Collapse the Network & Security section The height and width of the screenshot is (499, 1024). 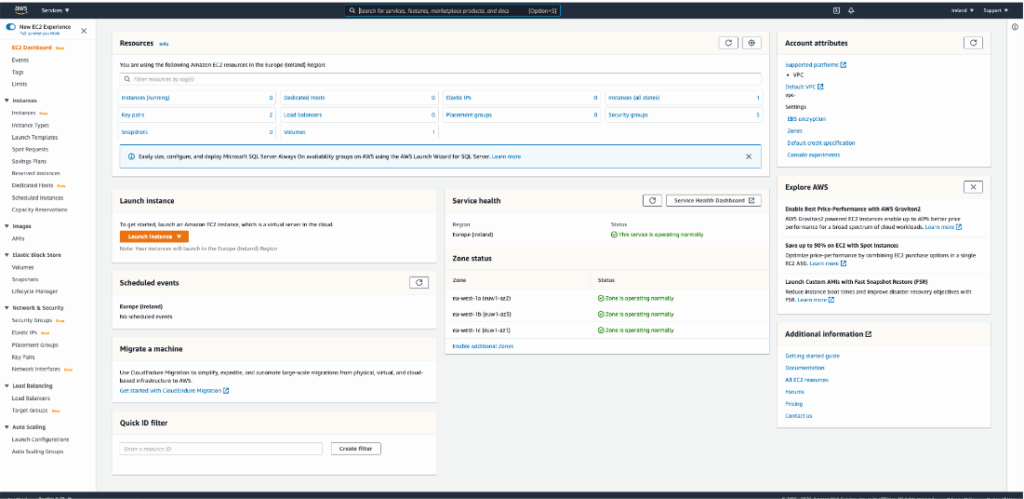[x=7, y=308]
